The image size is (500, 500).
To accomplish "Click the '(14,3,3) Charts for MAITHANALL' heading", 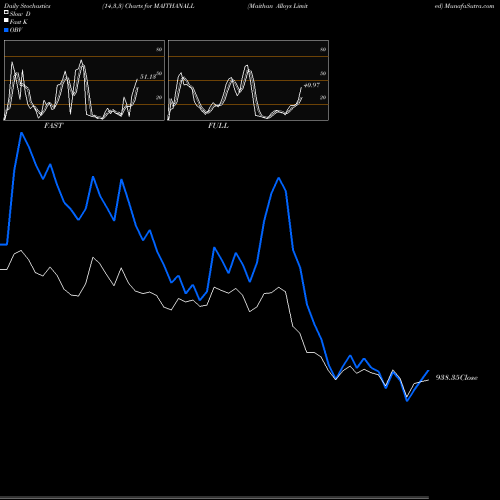I will pos(148,6).
